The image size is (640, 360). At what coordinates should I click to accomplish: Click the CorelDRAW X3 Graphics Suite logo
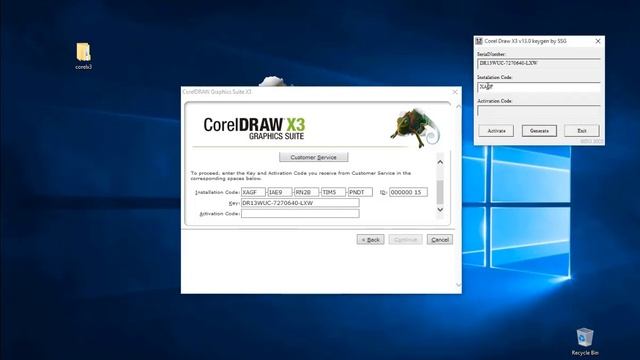coord(255,129)
